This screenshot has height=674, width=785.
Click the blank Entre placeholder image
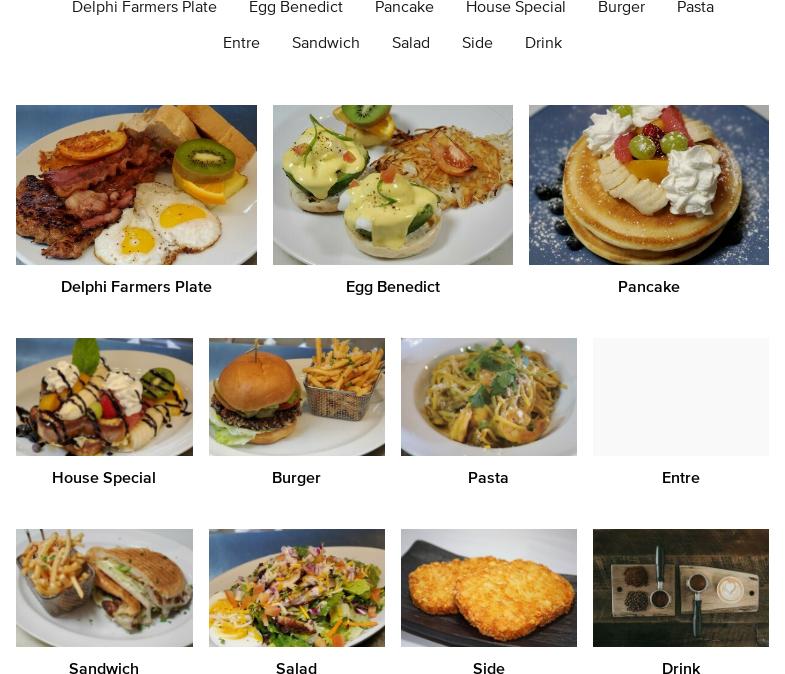tap(681, 397)
